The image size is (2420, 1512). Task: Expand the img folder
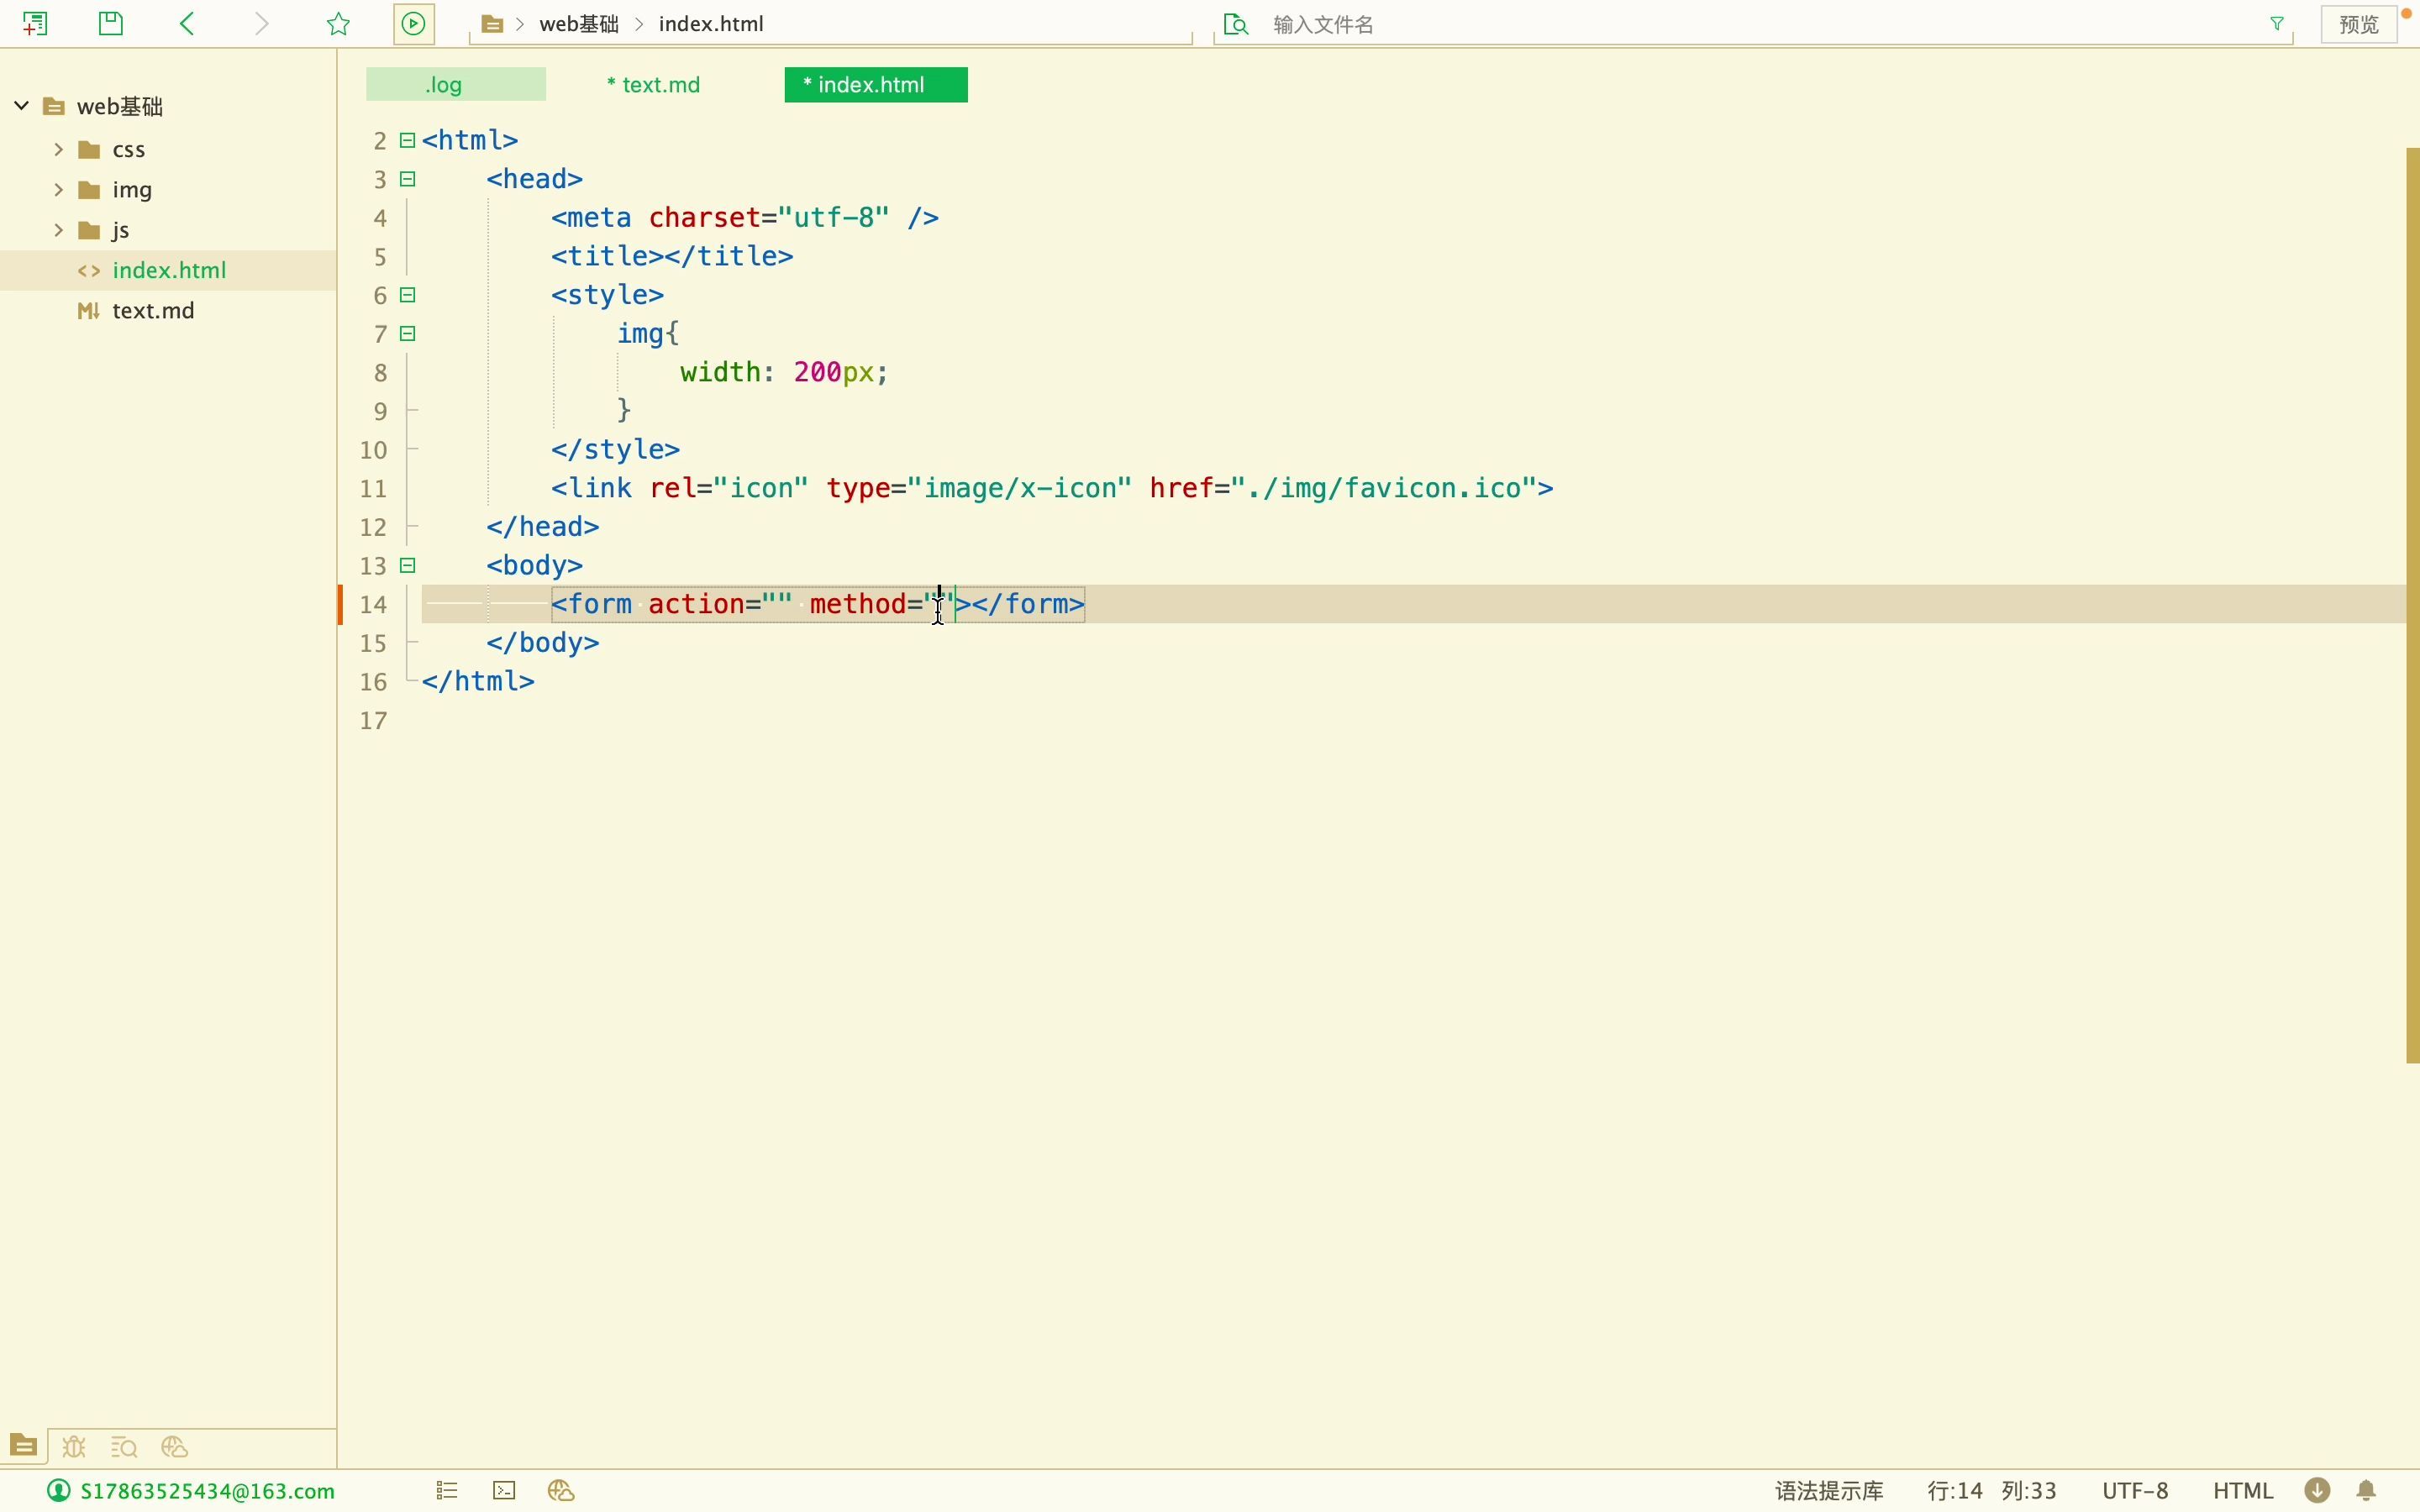point(58,189)
